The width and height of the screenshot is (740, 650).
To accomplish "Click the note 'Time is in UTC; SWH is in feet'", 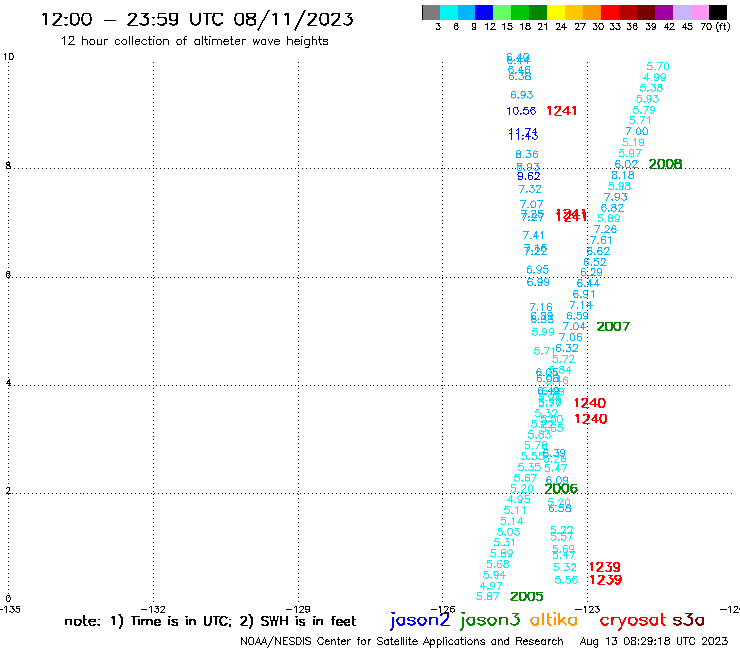I will pyautogui.click(x=210, y=621).
